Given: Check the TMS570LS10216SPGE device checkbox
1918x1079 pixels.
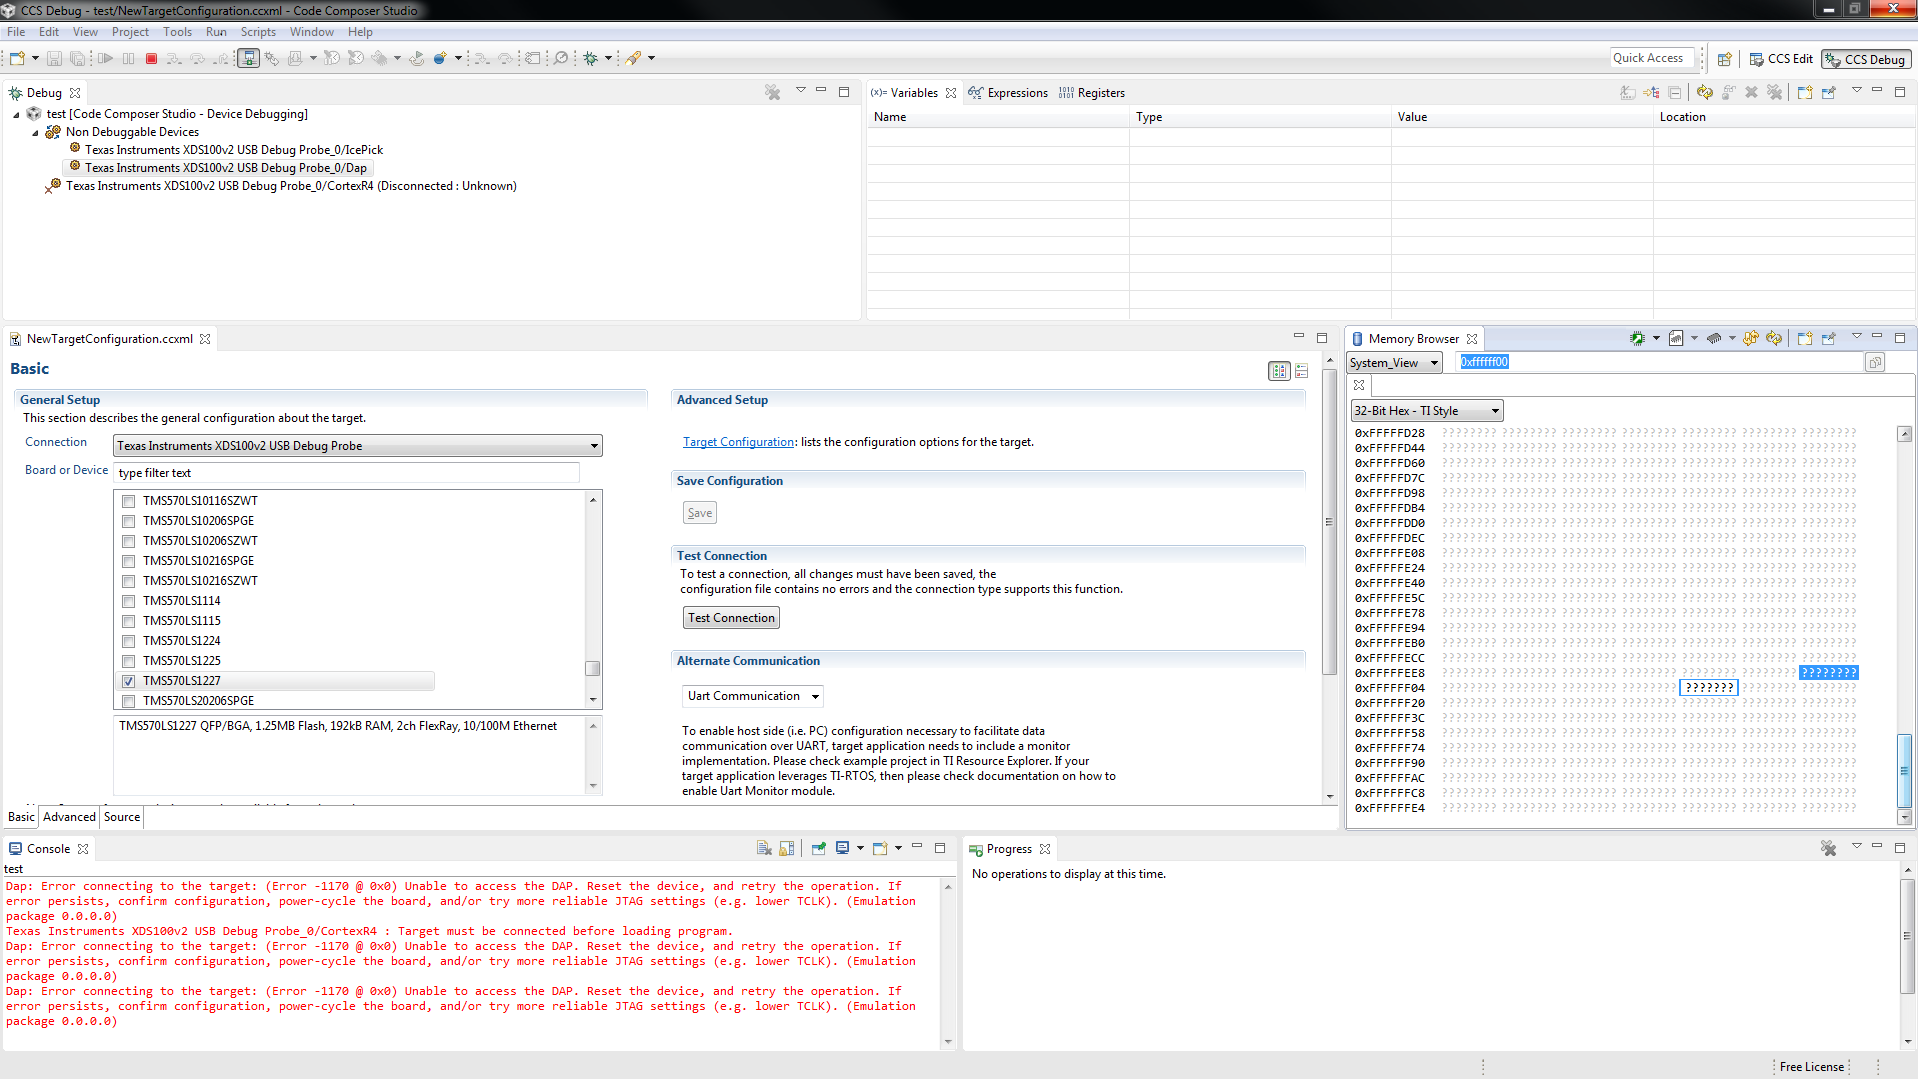Looking at the screenshot, I should [x=128, y=561].
